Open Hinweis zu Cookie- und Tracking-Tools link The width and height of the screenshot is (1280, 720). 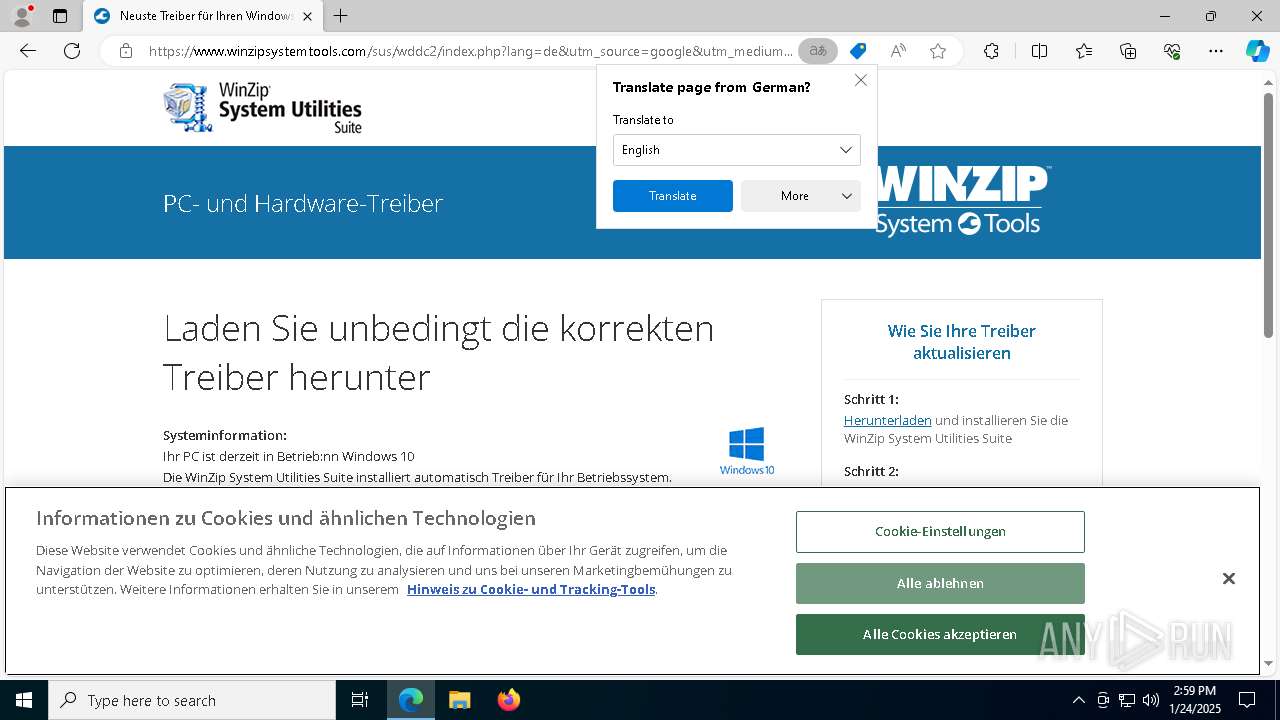[x=531, y=590]
